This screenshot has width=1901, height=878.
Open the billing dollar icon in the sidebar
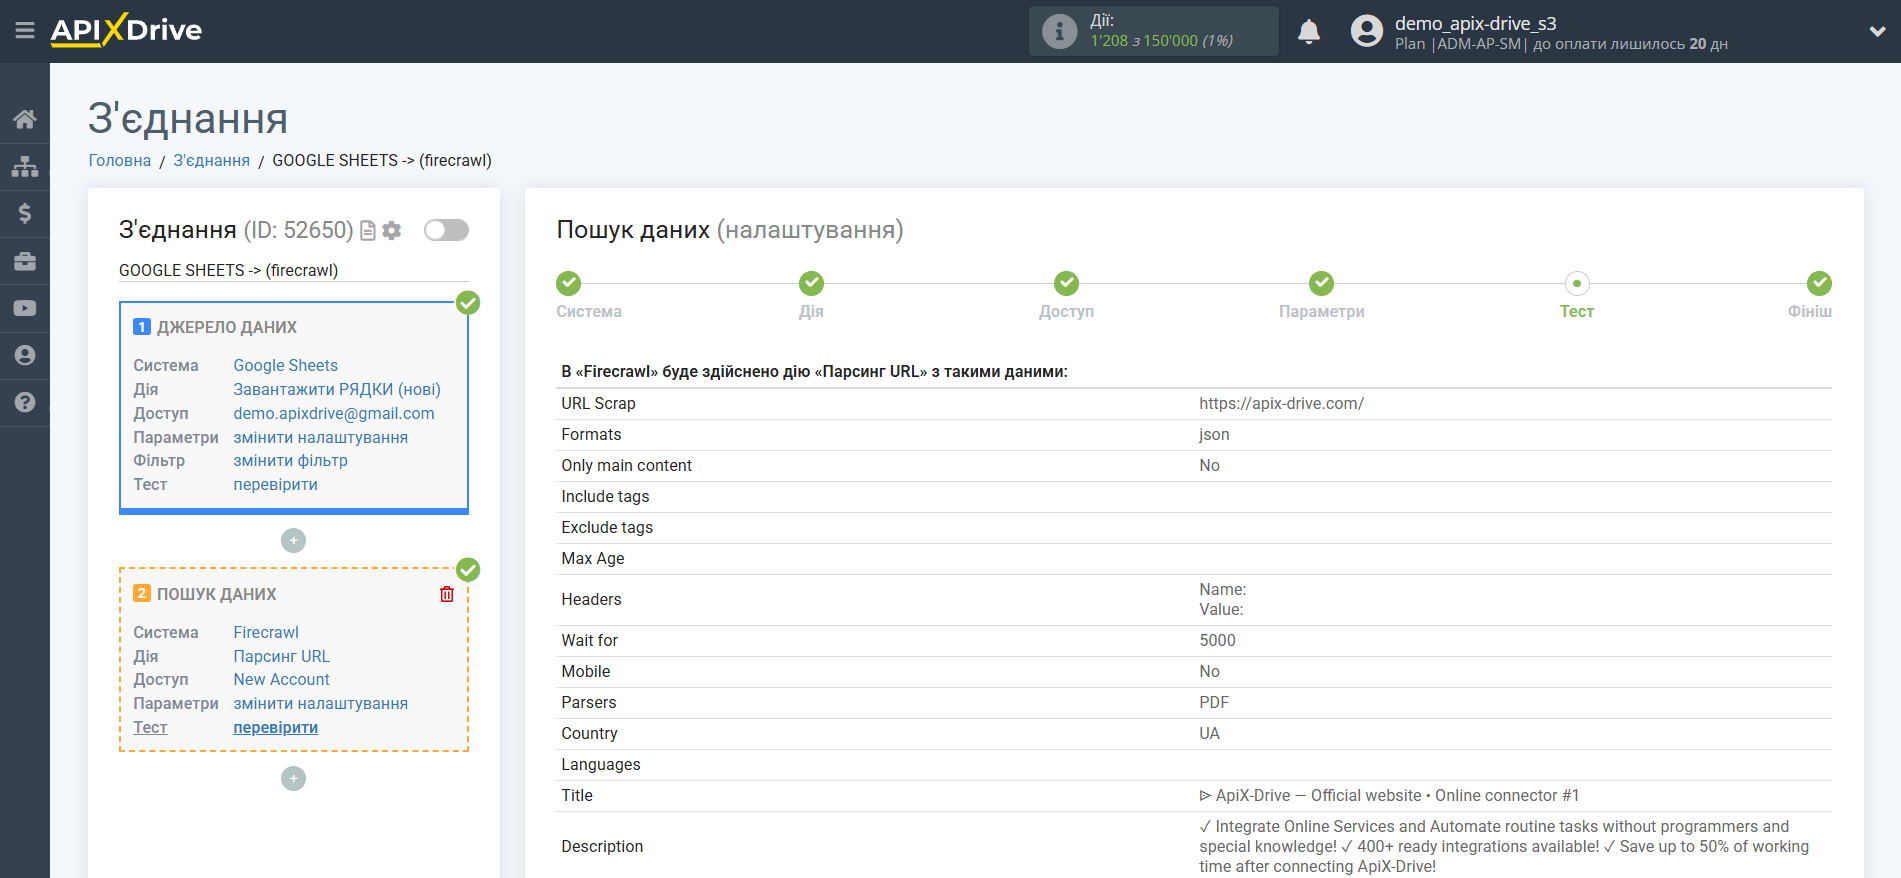coord(25,213)
